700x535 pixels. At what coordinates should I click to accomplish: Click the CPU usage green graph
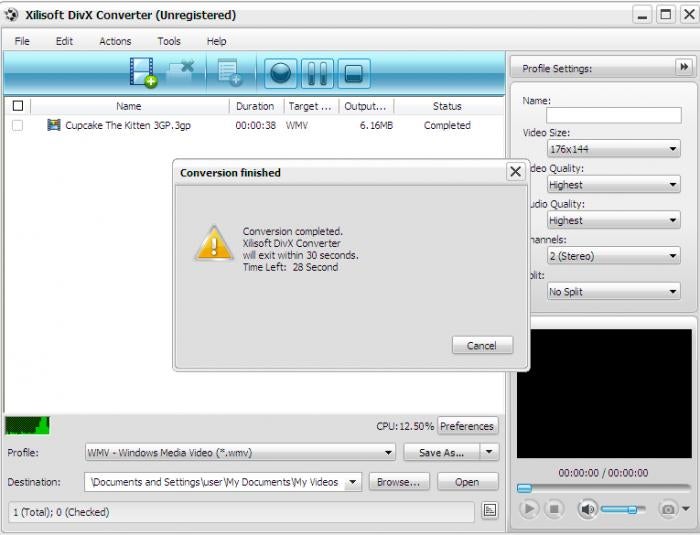tap(27, 426)
